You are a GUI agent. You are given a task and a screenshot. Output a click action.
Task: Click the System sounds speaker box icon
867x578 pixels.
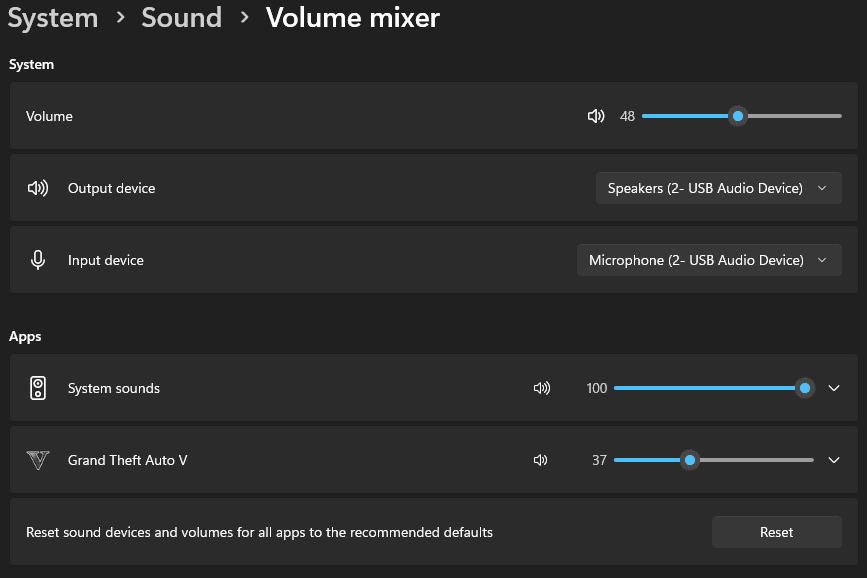coord(38,388)
